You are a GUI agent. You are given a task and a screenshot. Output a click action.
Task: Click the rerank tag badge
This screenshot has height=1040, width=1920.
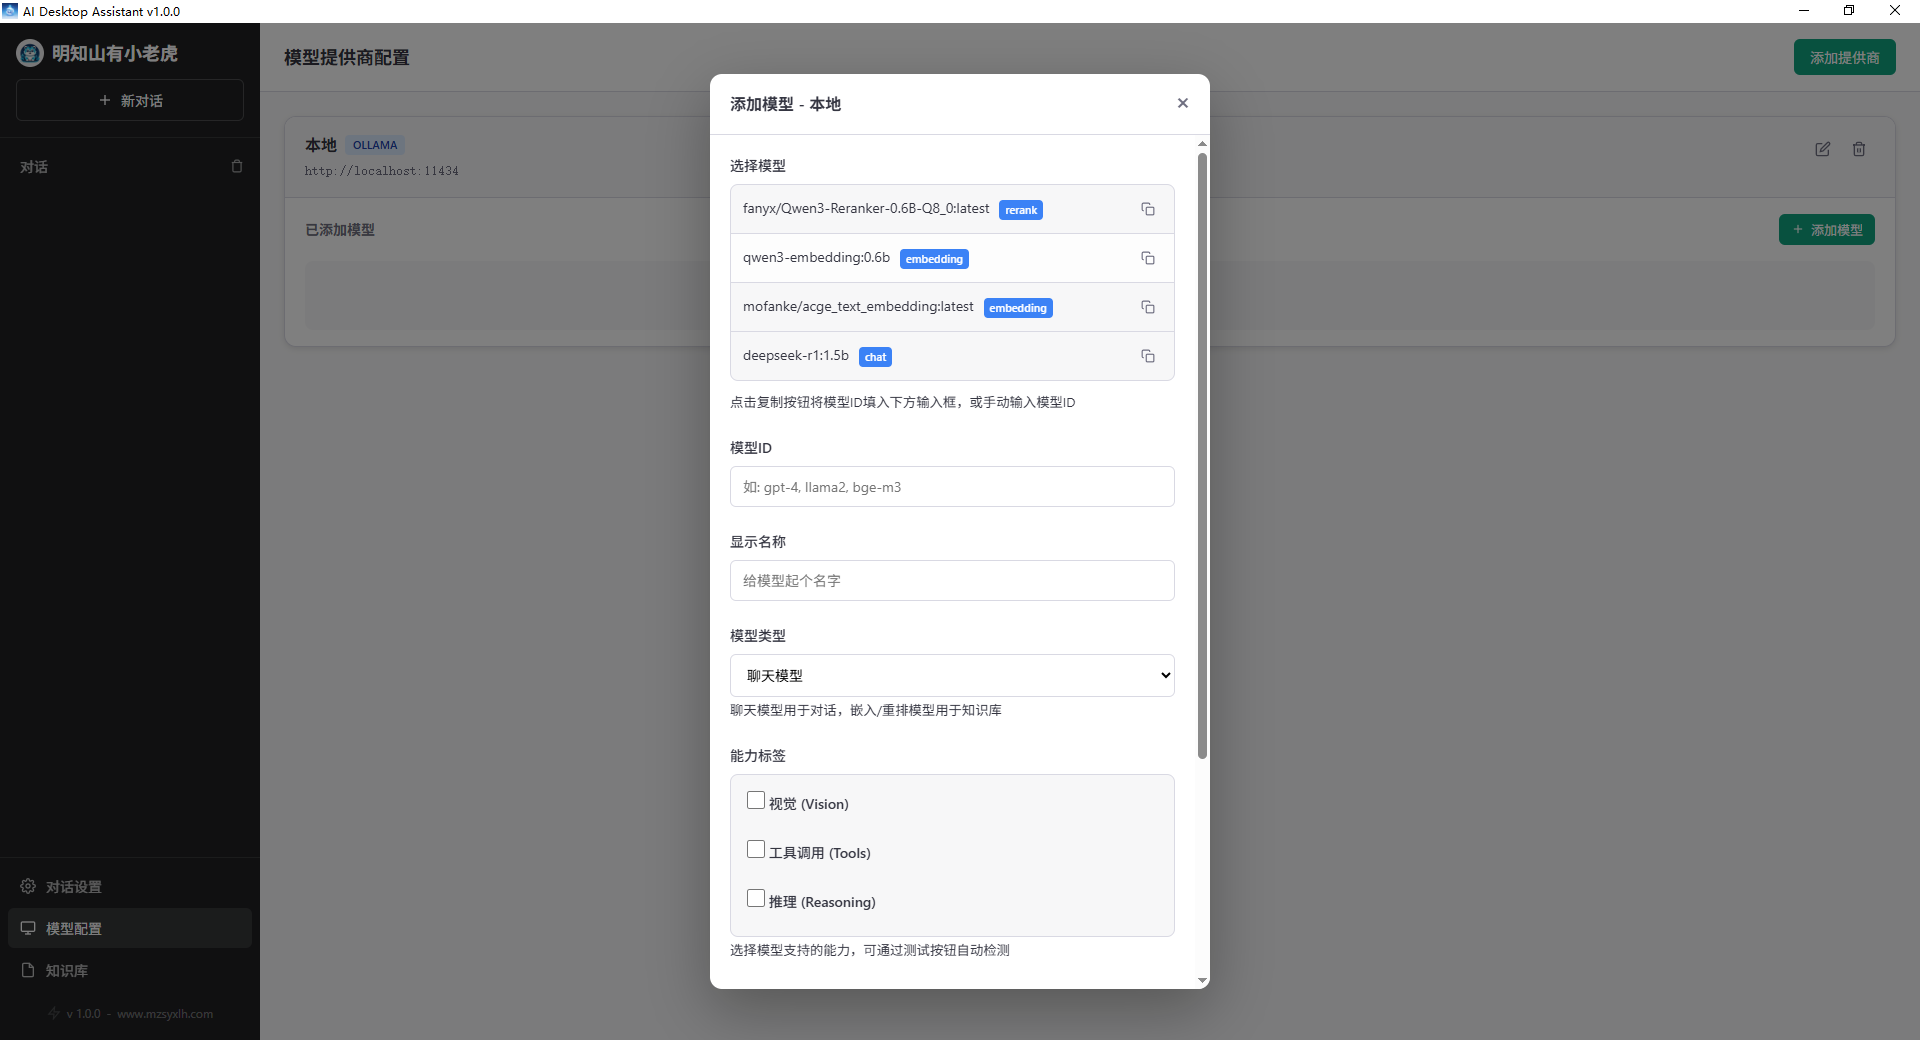(1021, 210)
